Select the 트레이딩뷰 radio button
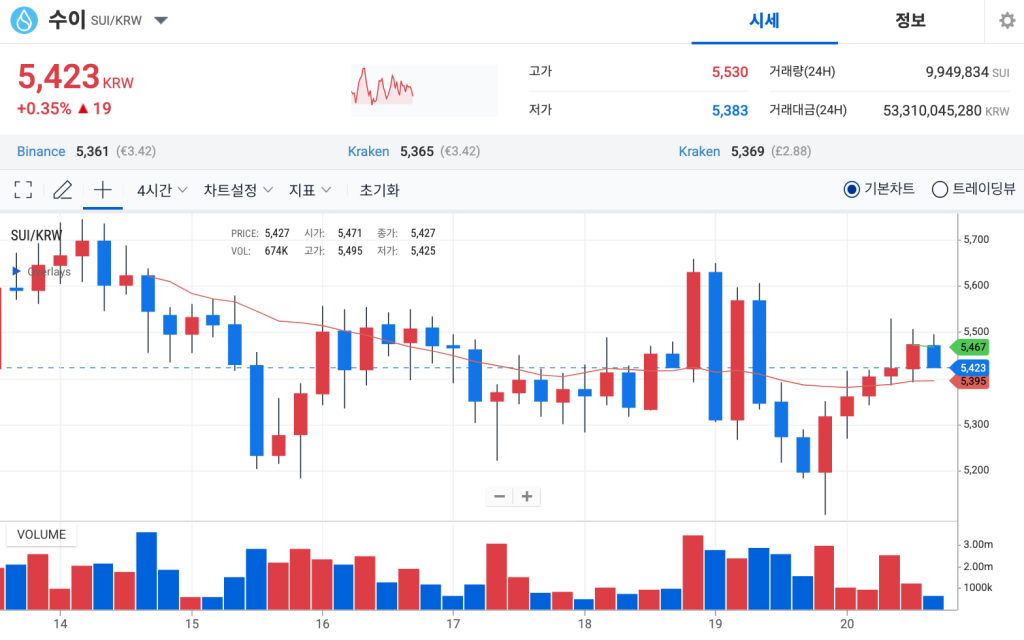1024x640 pixels. 940,189
